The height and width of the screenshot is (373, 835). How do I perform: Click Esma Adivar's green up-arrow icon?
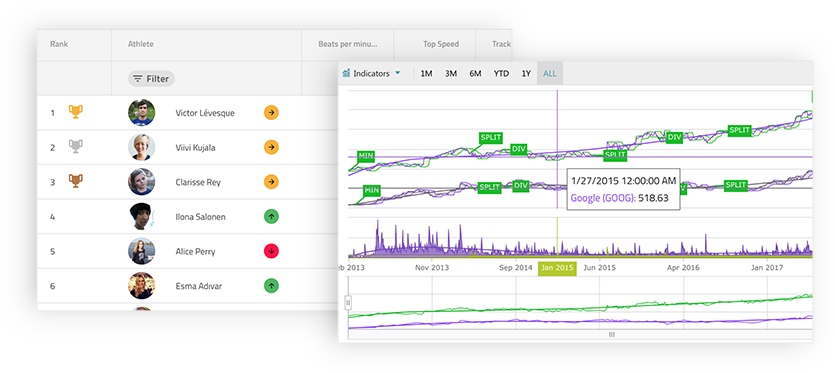pyautogui.click(x=272, y=286)
